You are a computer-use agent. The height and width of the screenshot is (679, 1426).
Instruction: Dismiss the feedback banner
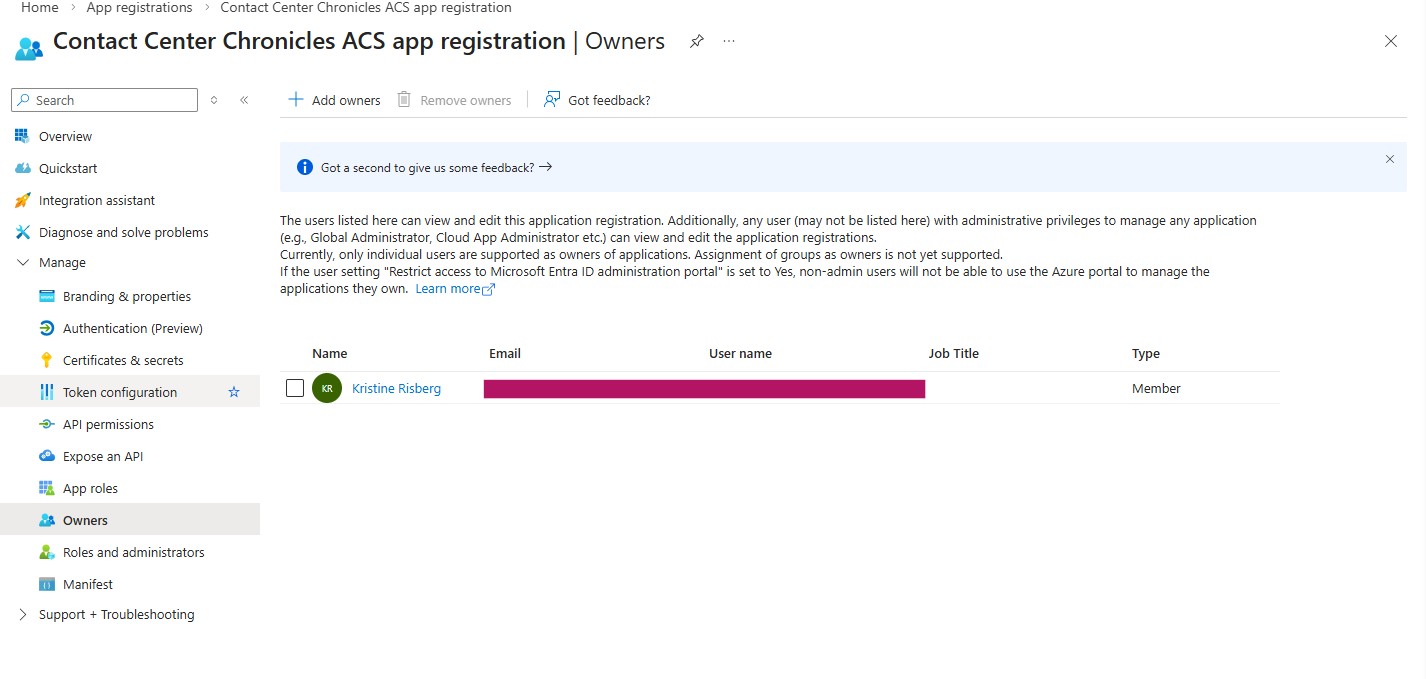1389,159
